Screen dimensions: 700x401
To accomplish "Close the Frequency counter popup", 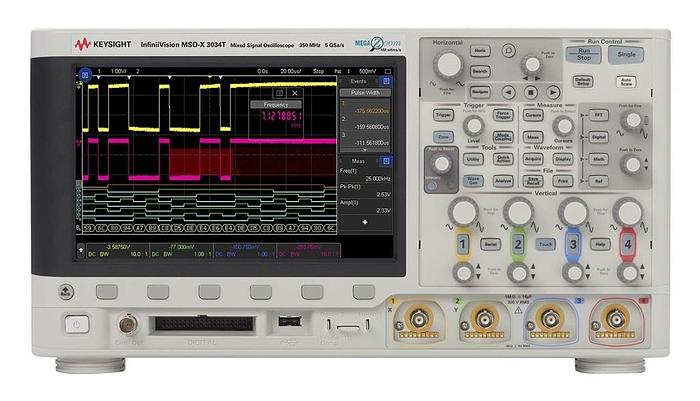I will 295,93.
